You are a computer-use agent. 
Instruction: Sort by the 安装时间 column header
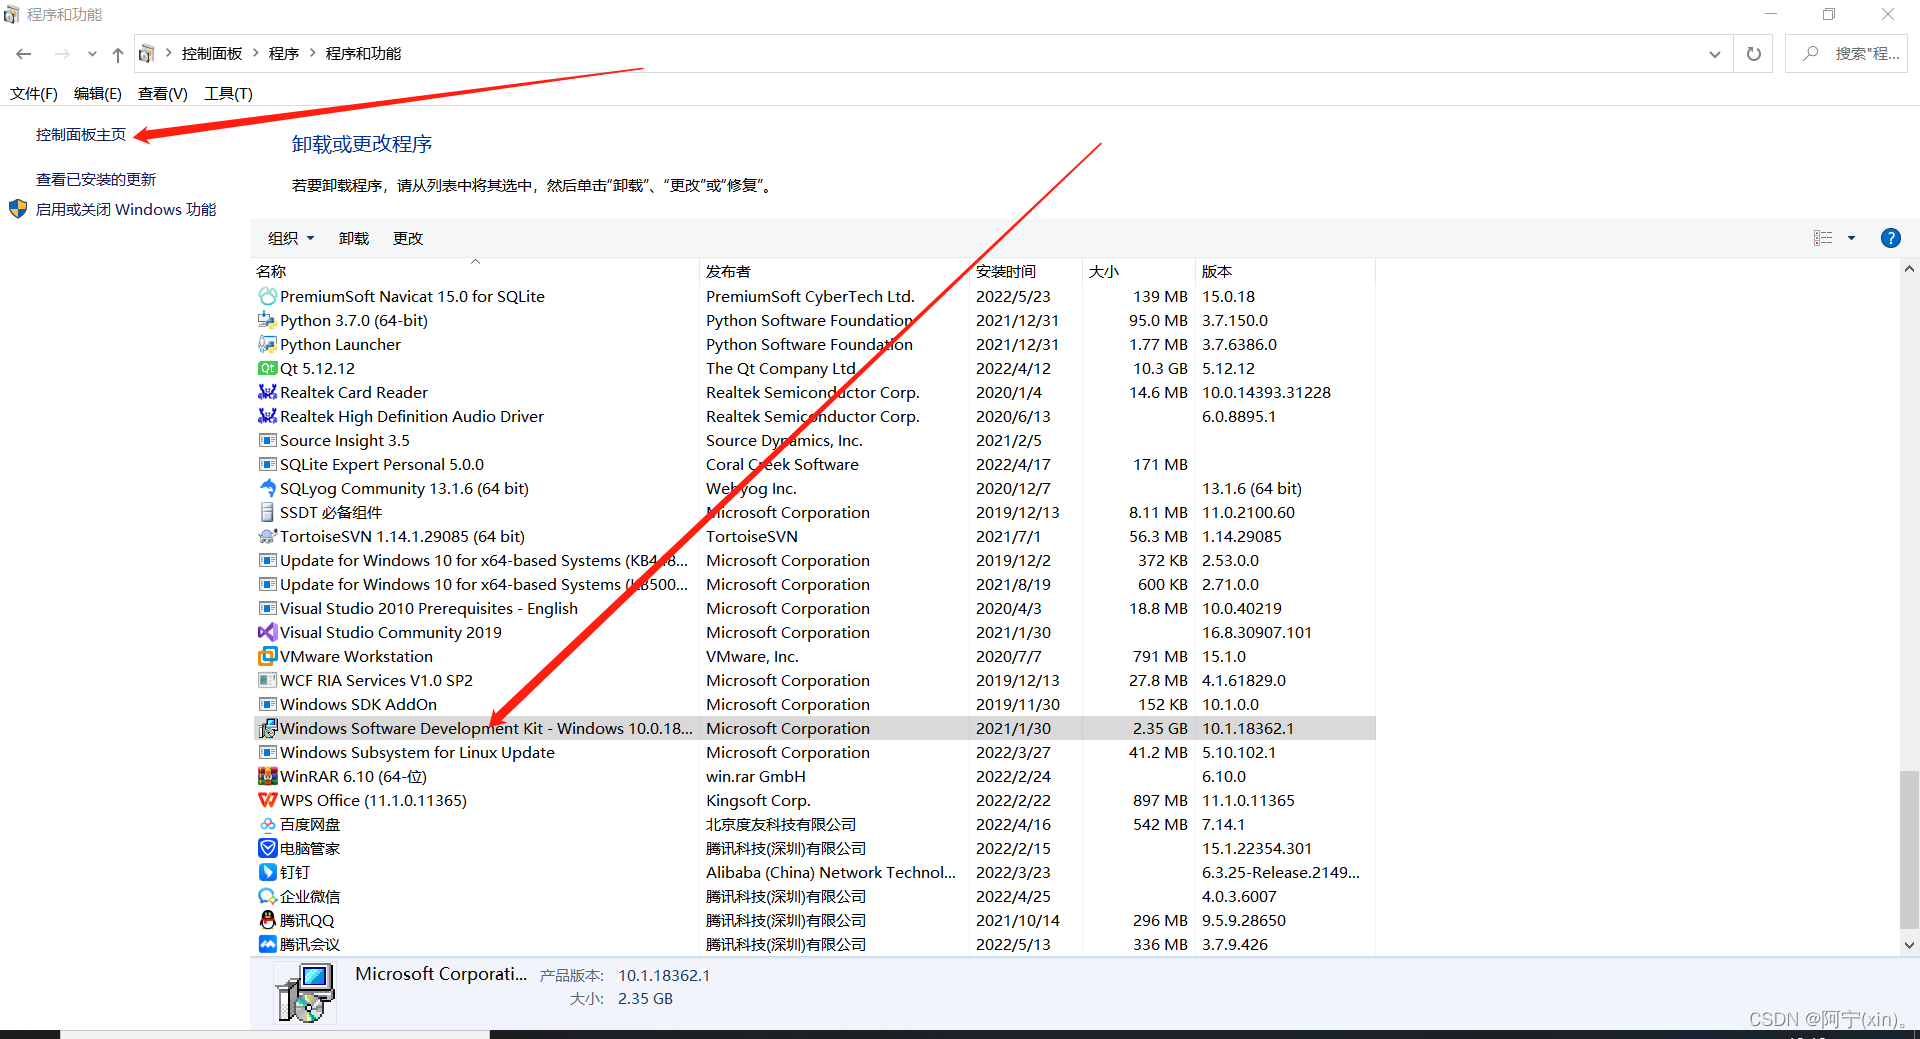coord(1025,271)
